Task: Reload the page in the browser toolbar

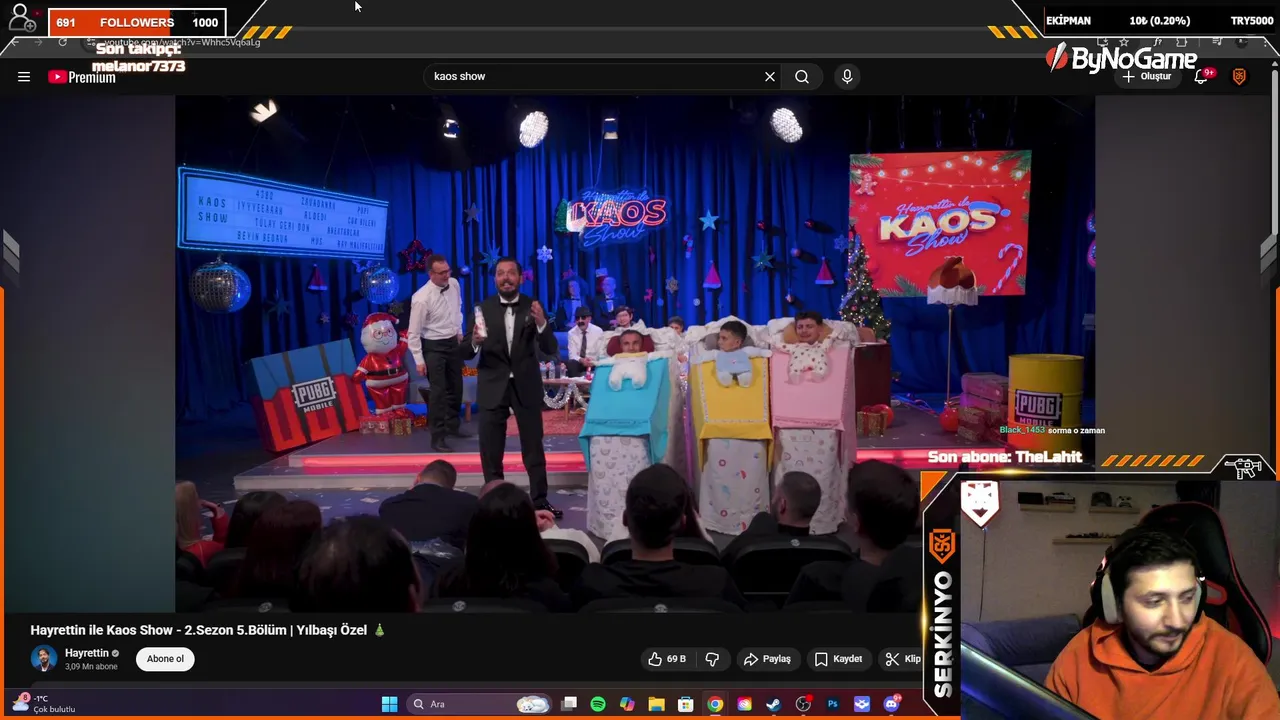Action: click(62, 42)
